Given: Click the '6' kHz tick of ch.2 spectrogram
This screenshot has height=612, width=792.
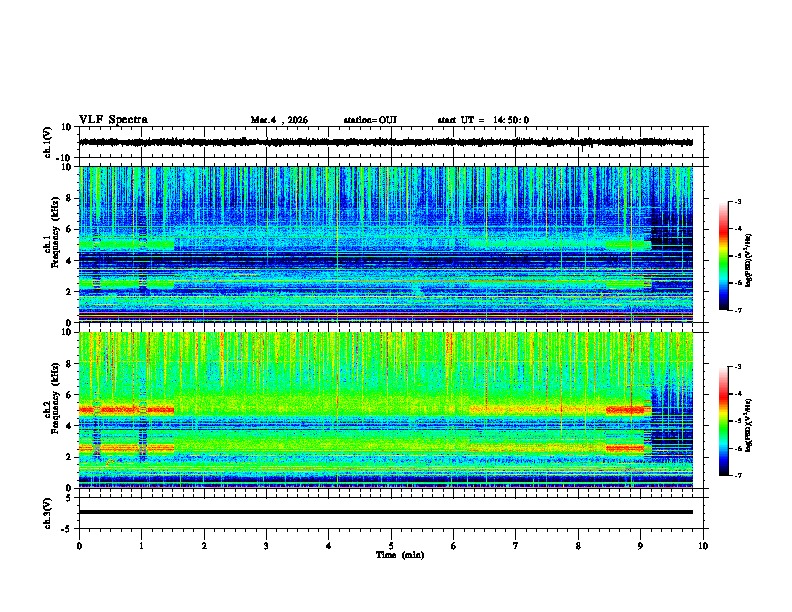Looking at the screenshot, I should click(x=69, y=395).
